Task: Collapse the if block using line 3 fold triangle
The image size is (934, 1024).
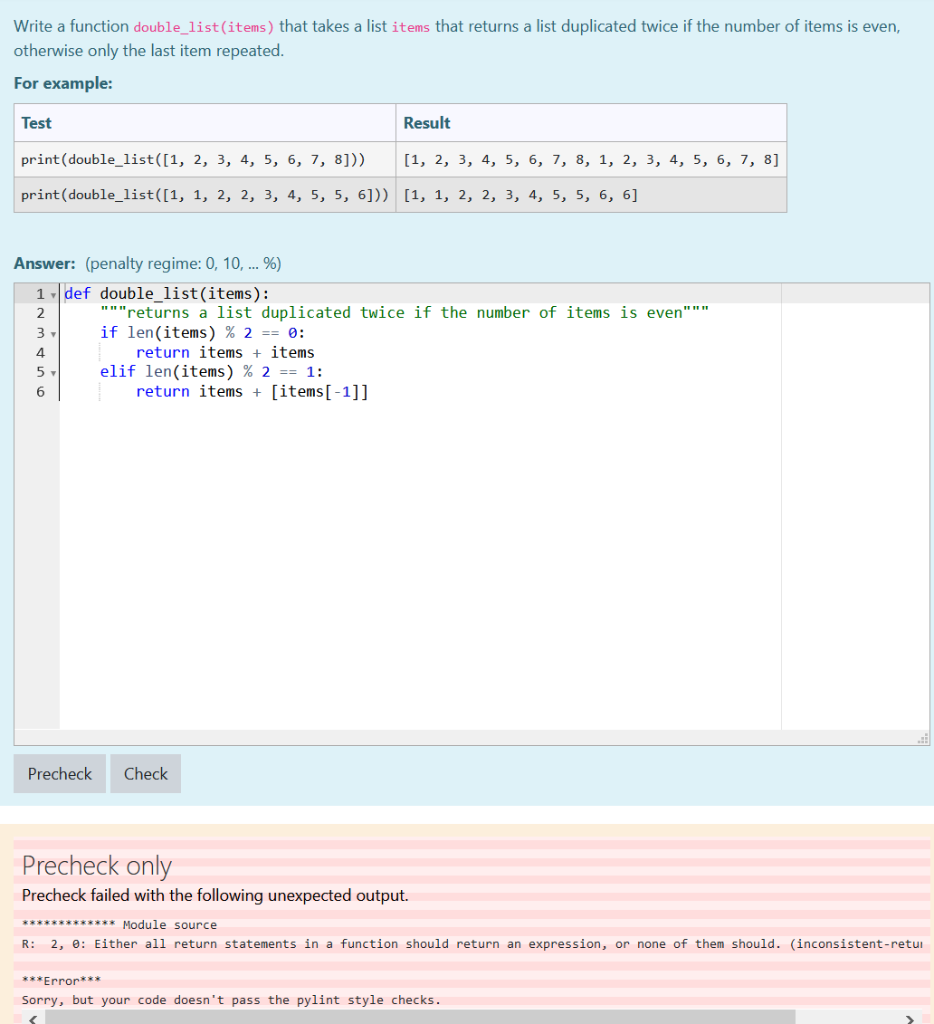Action: (x=52, y=332)
